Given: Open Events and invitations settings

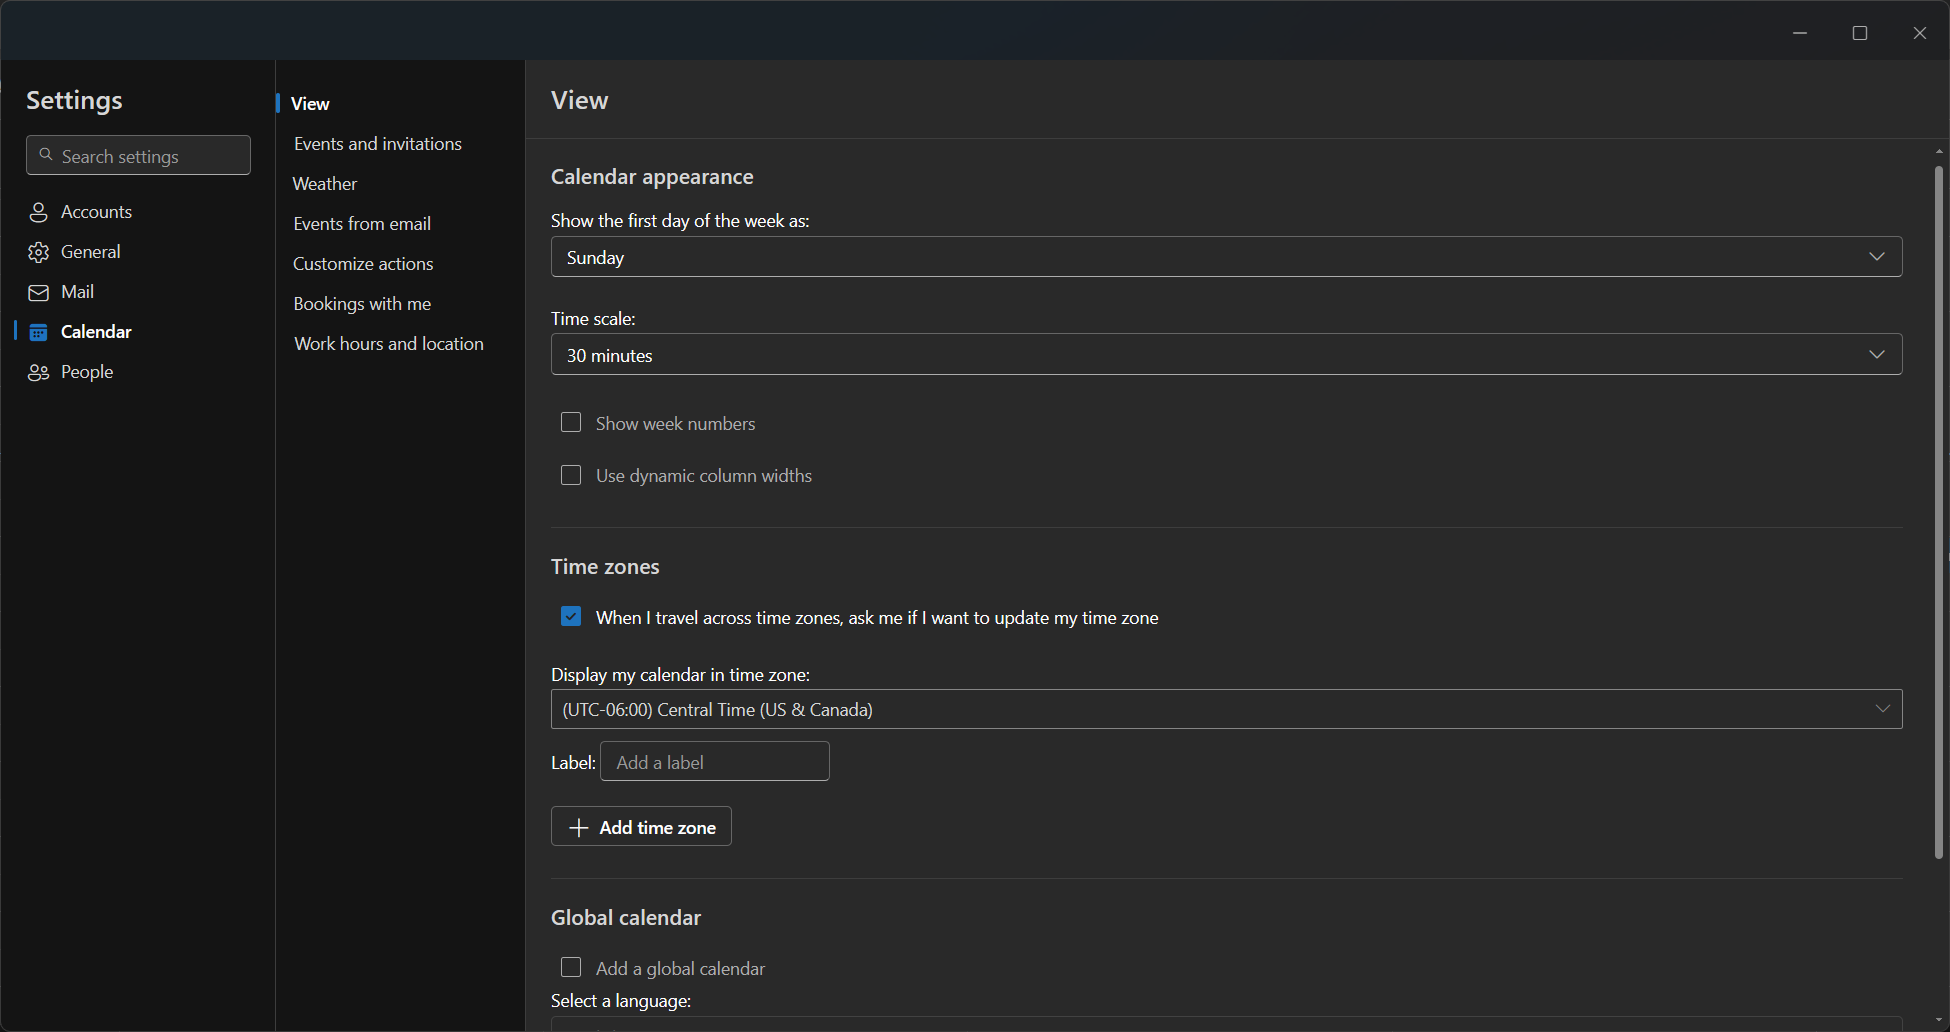Looking at the screenshot, I should tap(378, 144).
